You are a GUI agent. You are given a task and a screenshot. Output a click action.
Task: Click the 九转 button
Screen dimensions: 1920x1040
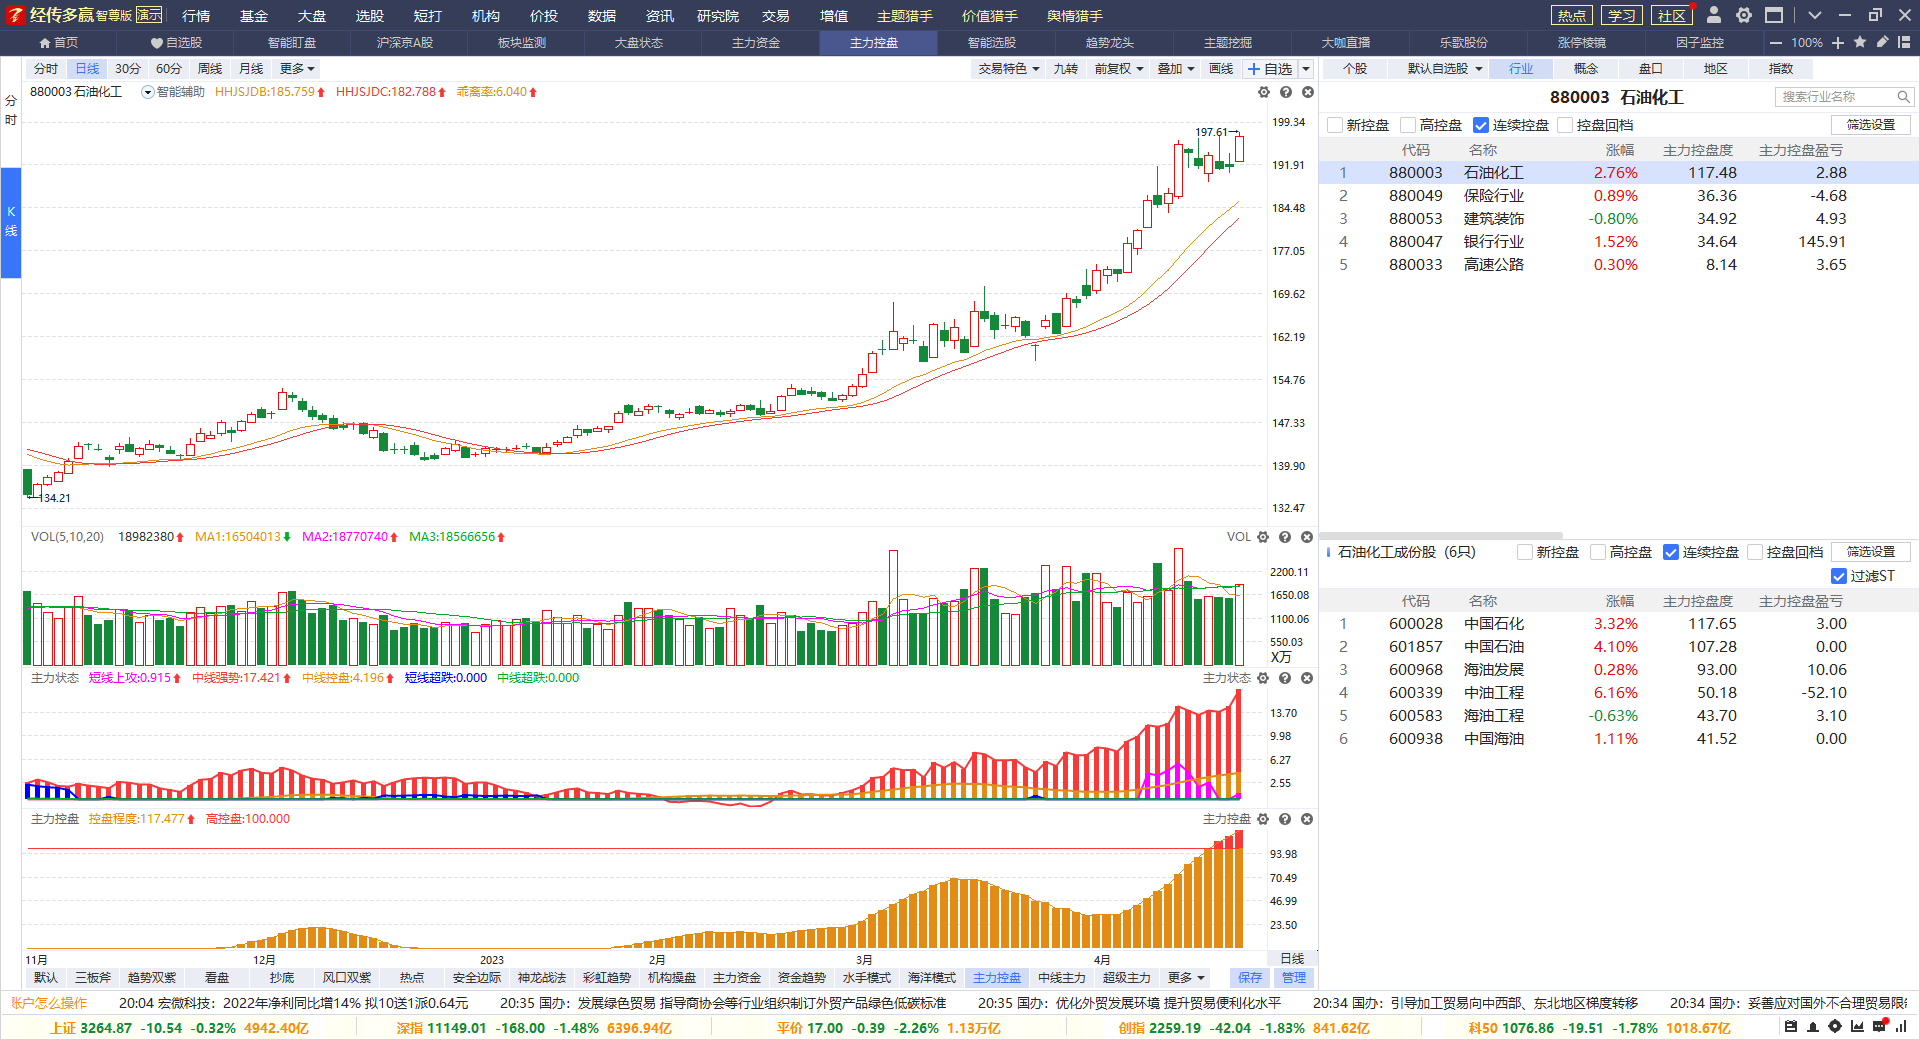pyautogui.click(x=1066, y=69)
